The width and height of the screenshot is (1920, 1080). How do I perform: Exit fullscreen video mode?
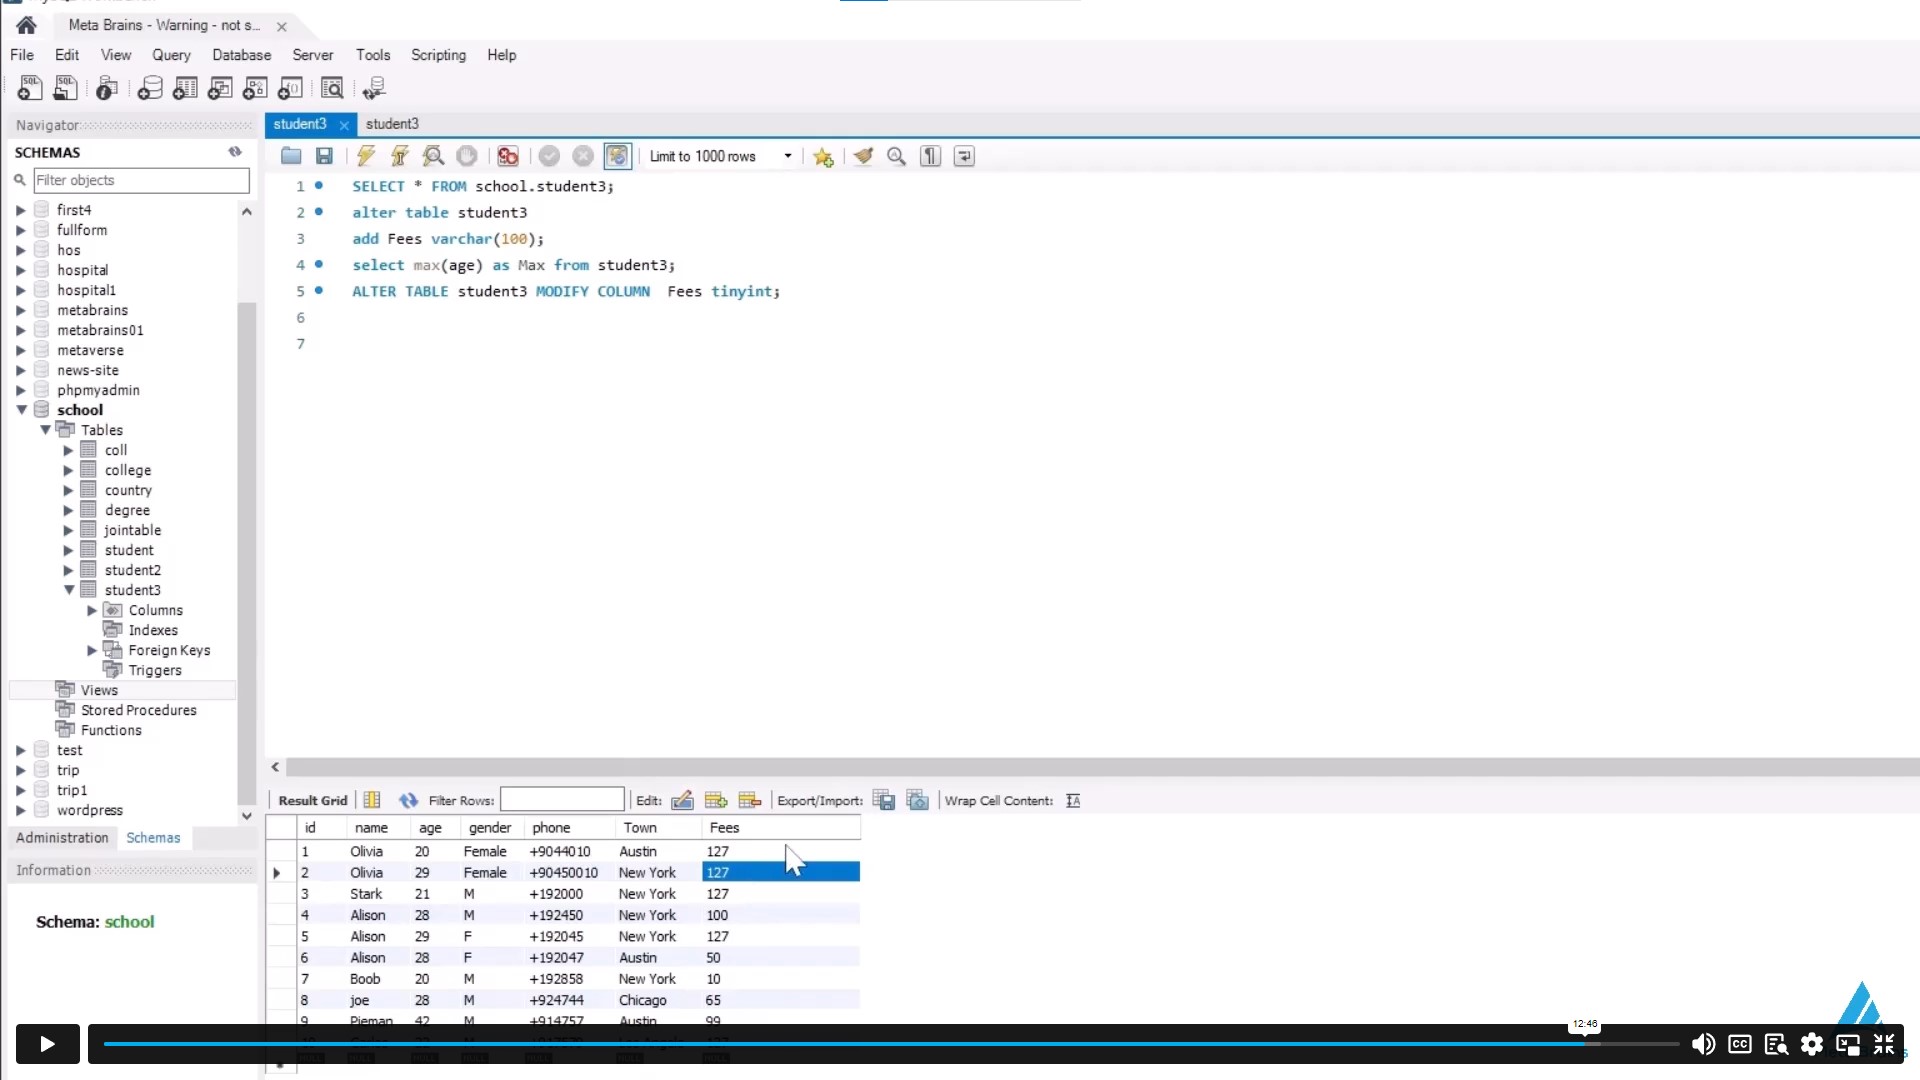pos(1884,1044)
